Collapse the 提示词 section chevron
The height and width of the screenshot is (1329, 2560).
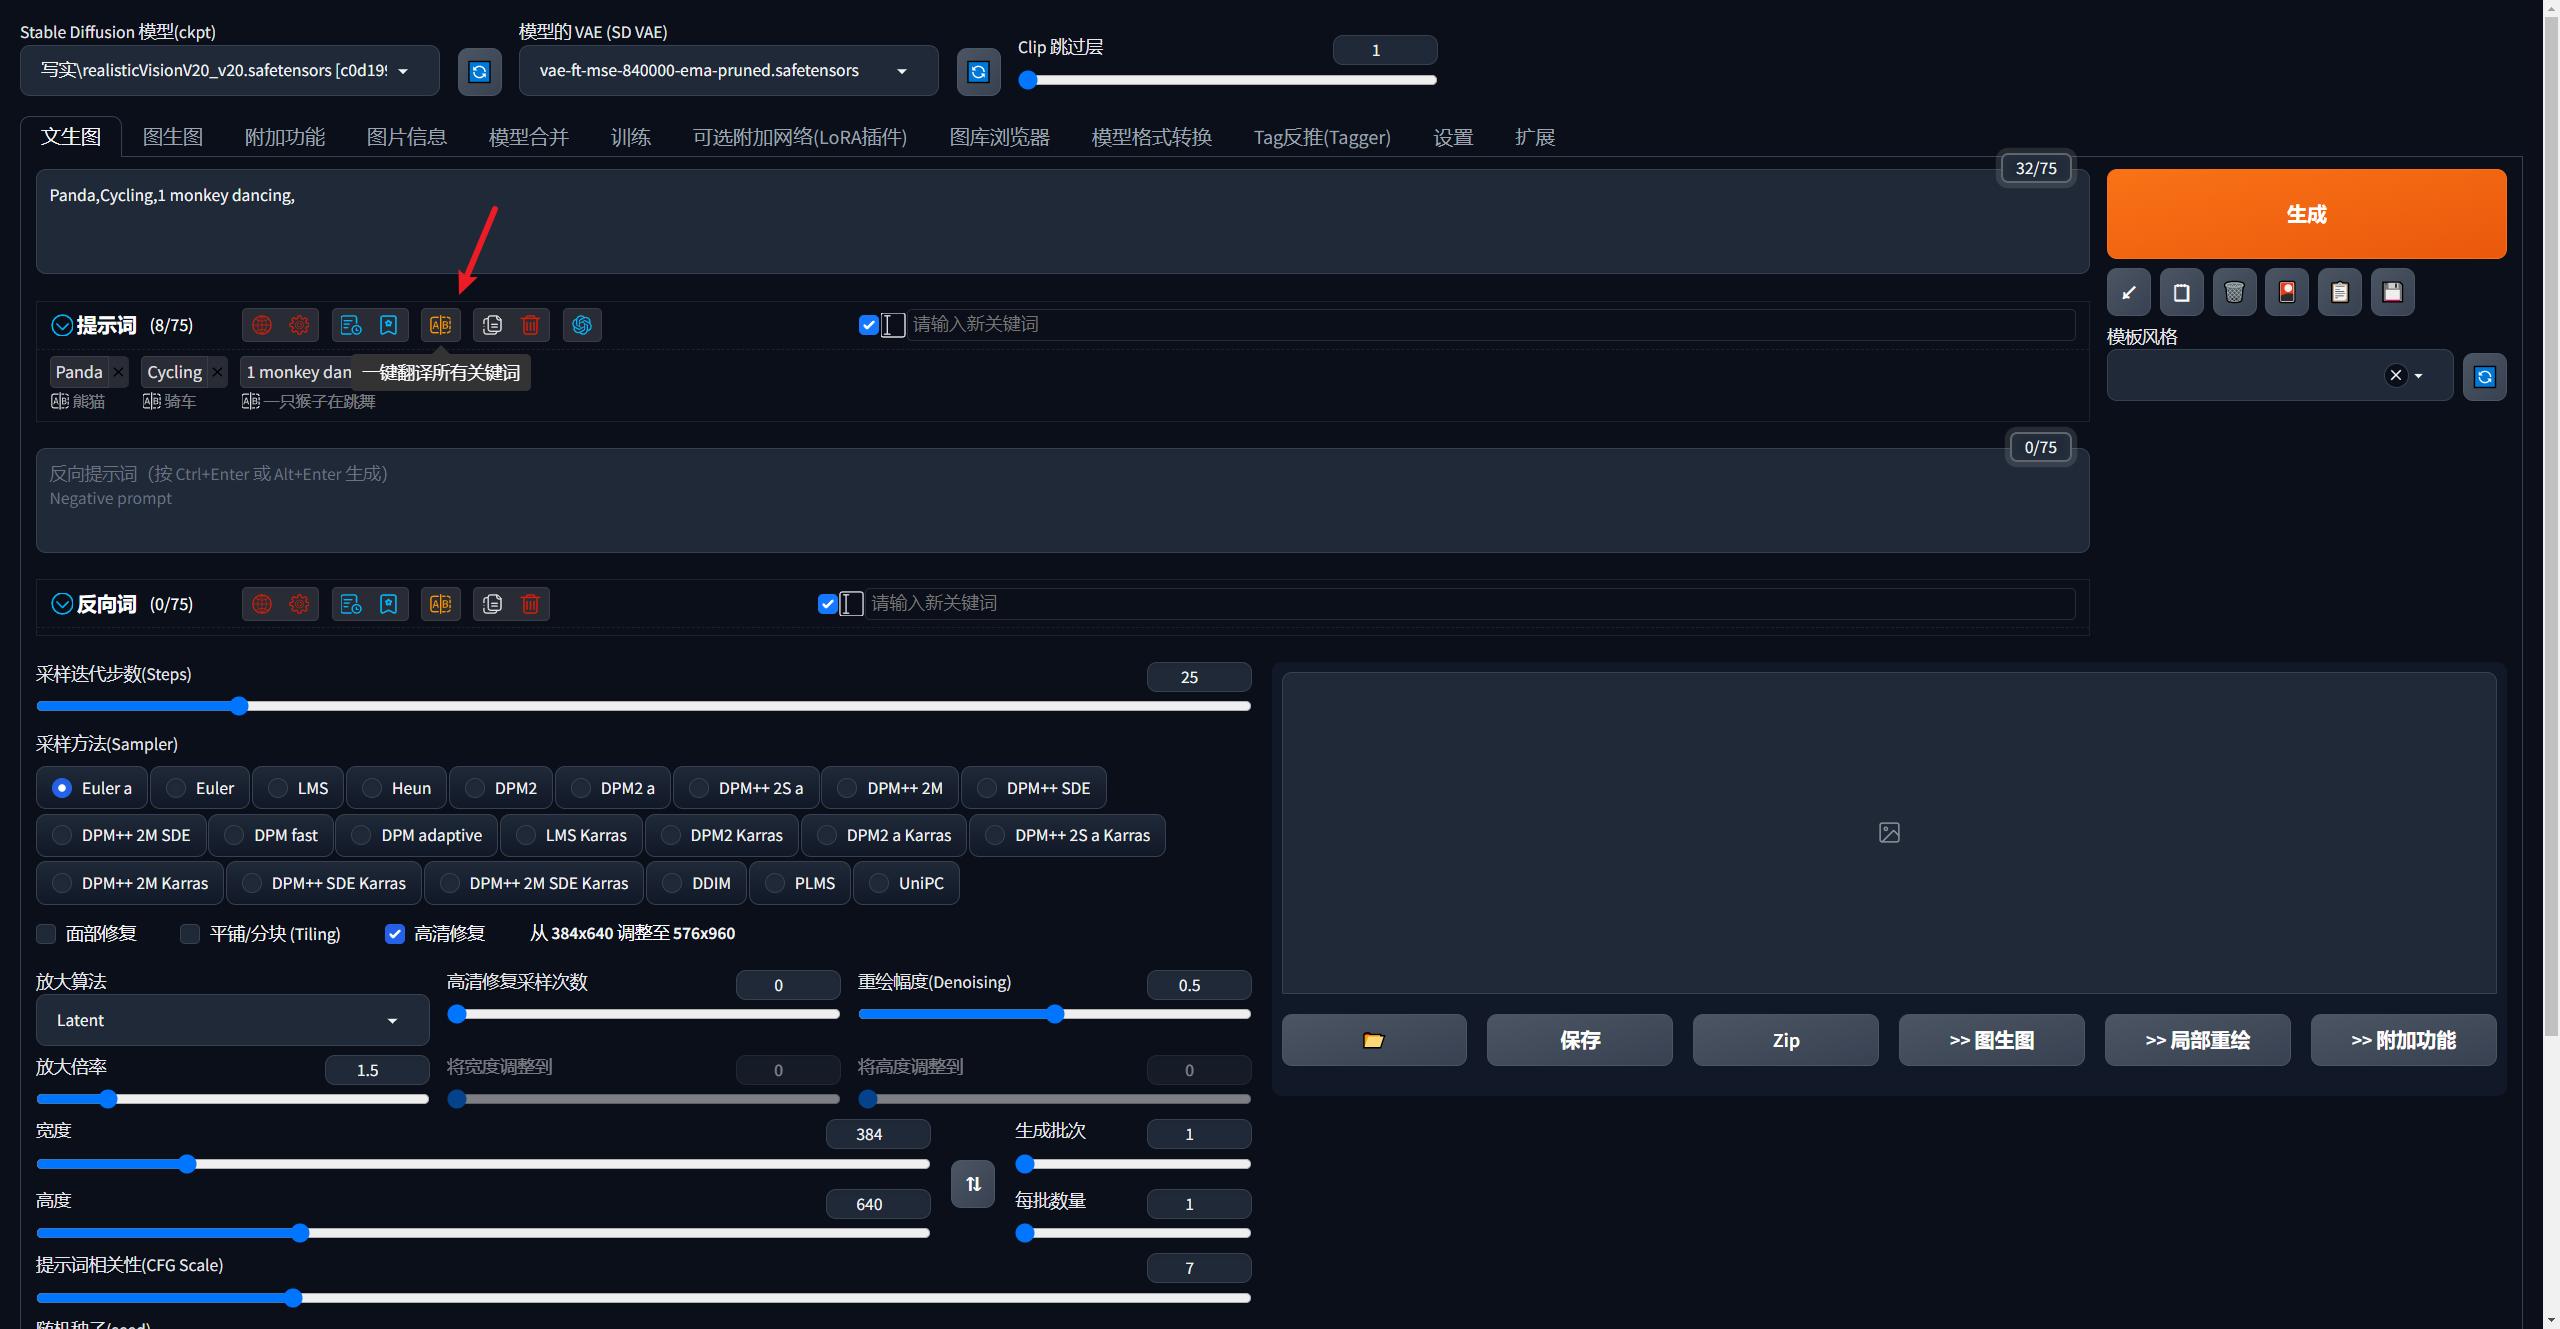62,325
